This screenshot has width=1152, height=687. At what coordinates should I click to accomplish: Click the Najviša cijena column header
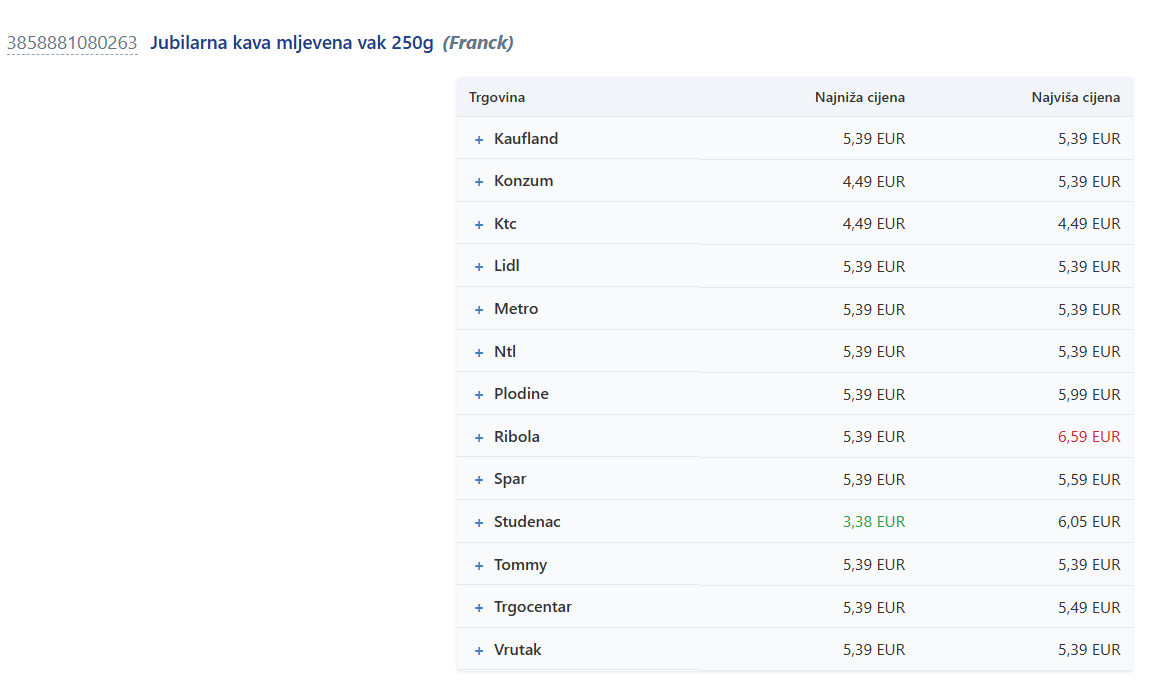click(1075, 97)
